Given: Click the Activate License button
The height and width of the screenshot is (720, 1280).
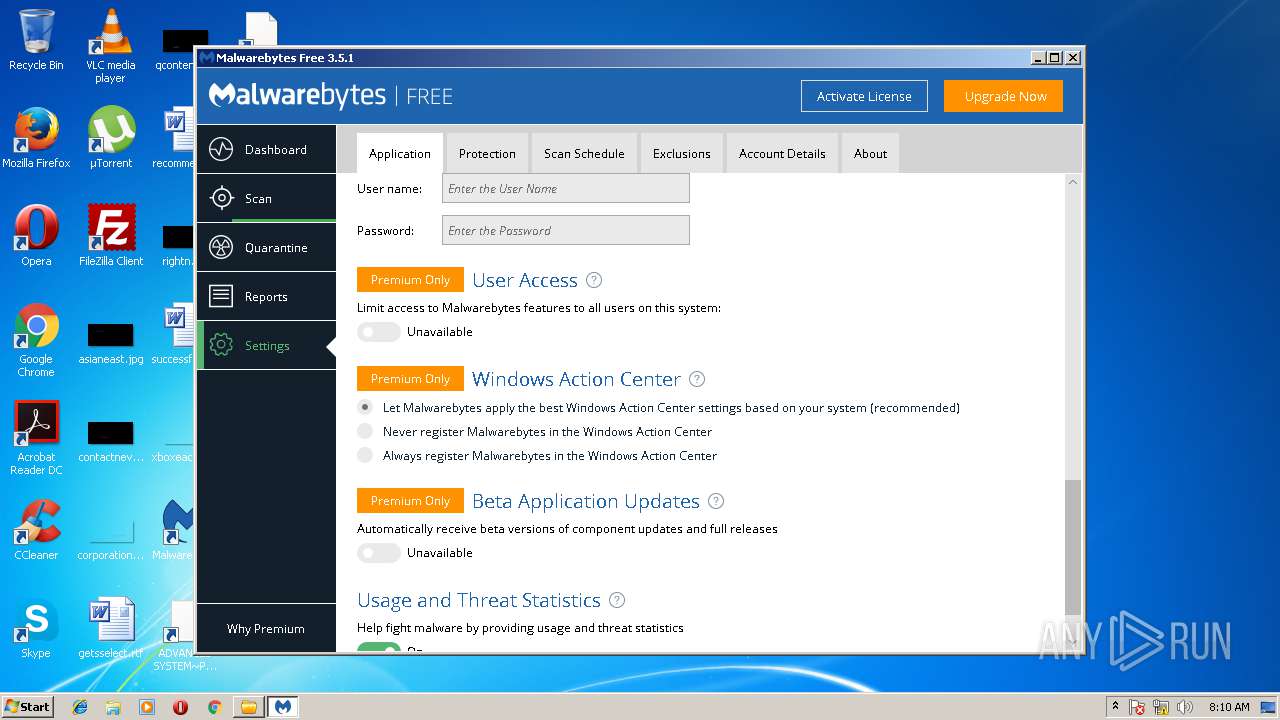Looking at the screenshot, I should [864, 96].
